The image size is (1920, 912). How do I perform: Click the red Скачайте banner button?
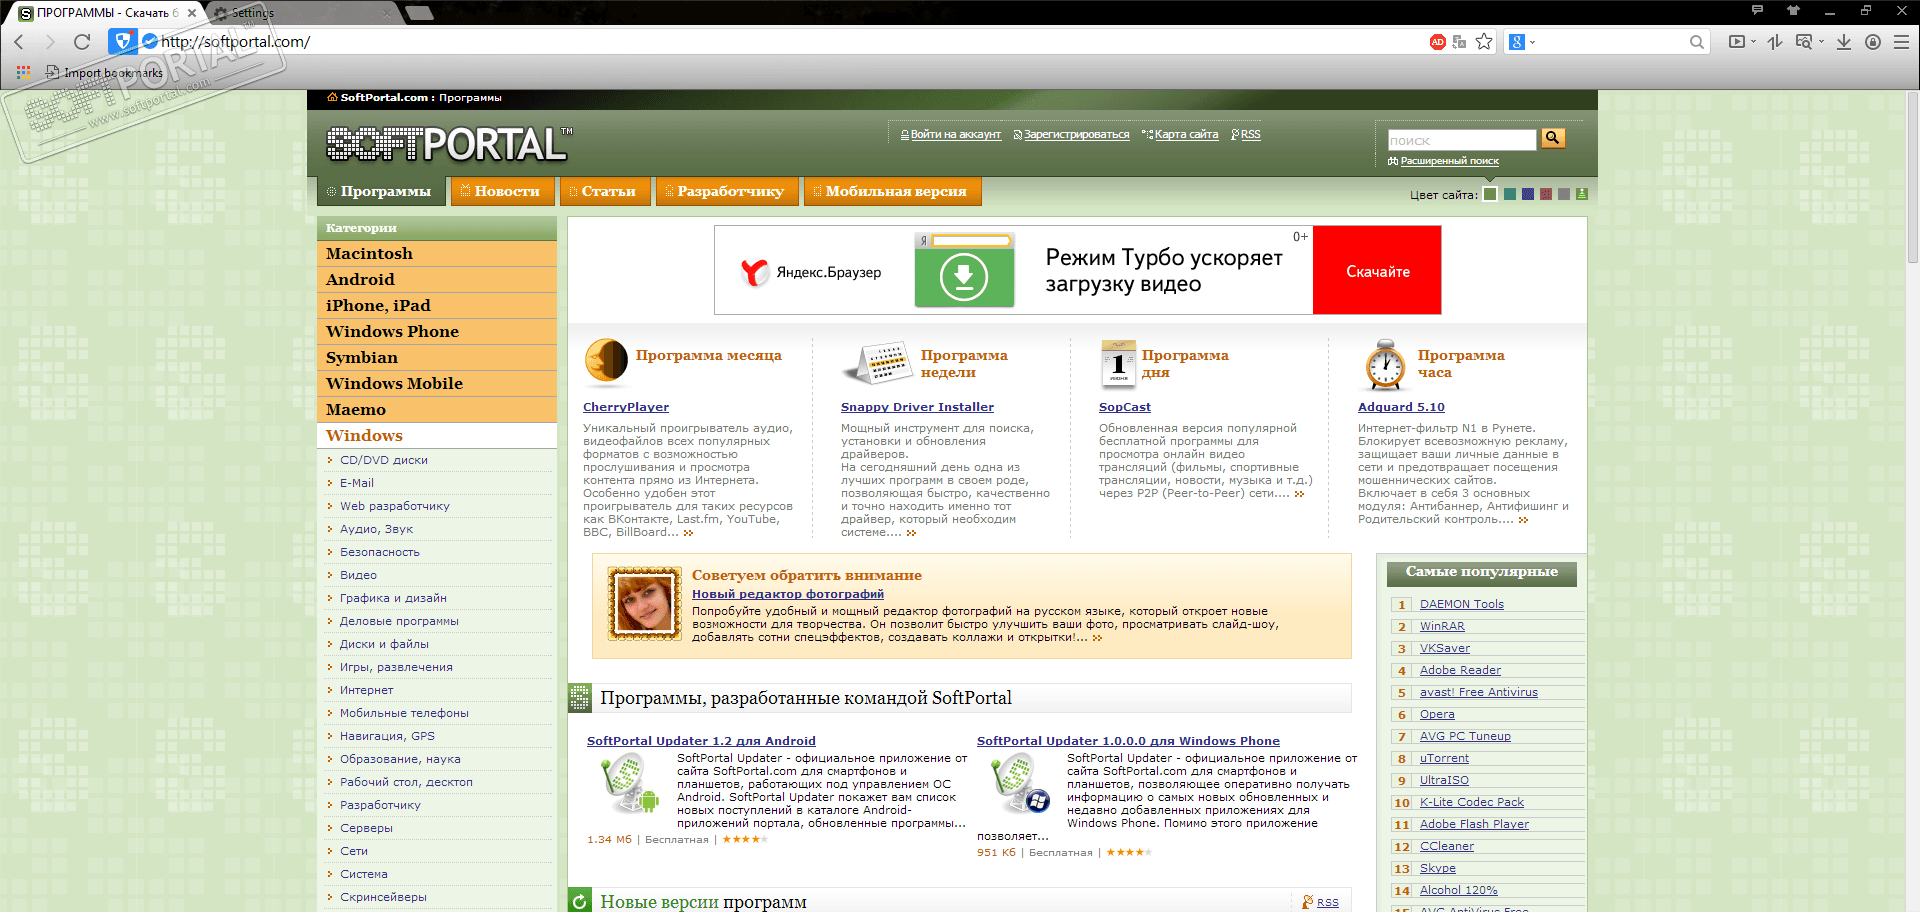pos(1377,271)
